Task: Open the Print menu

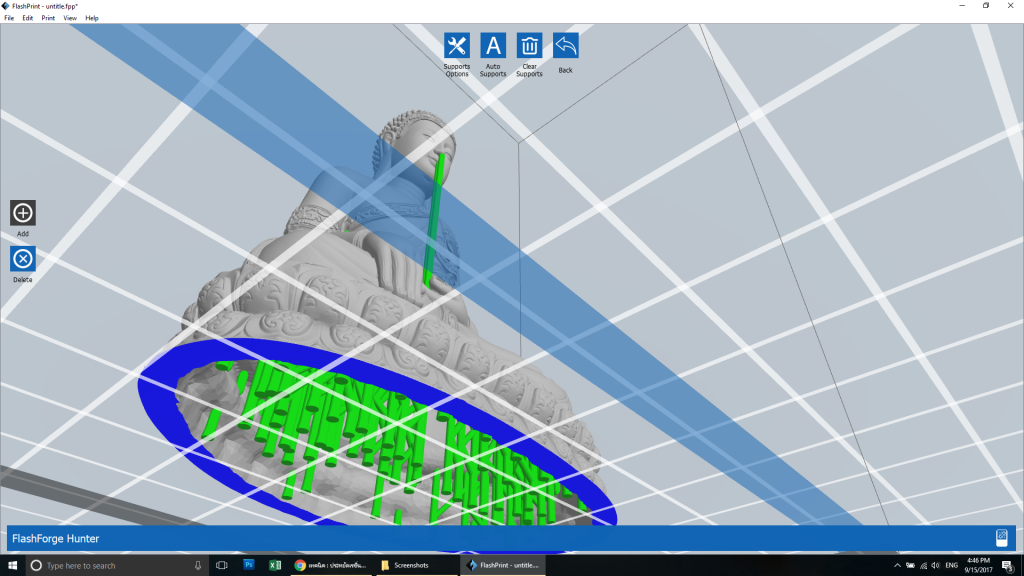Action: (48, 18)
